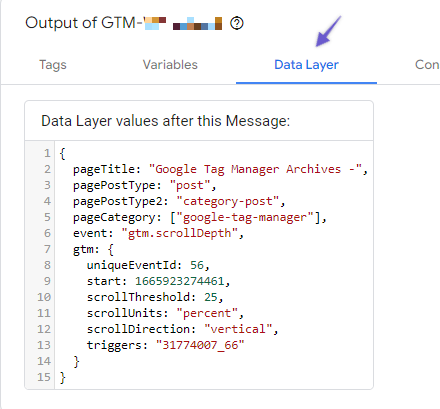Screen dimensions: 440x409
Task: Click the uniqueEventId value 56
Action: pos(197,265)
